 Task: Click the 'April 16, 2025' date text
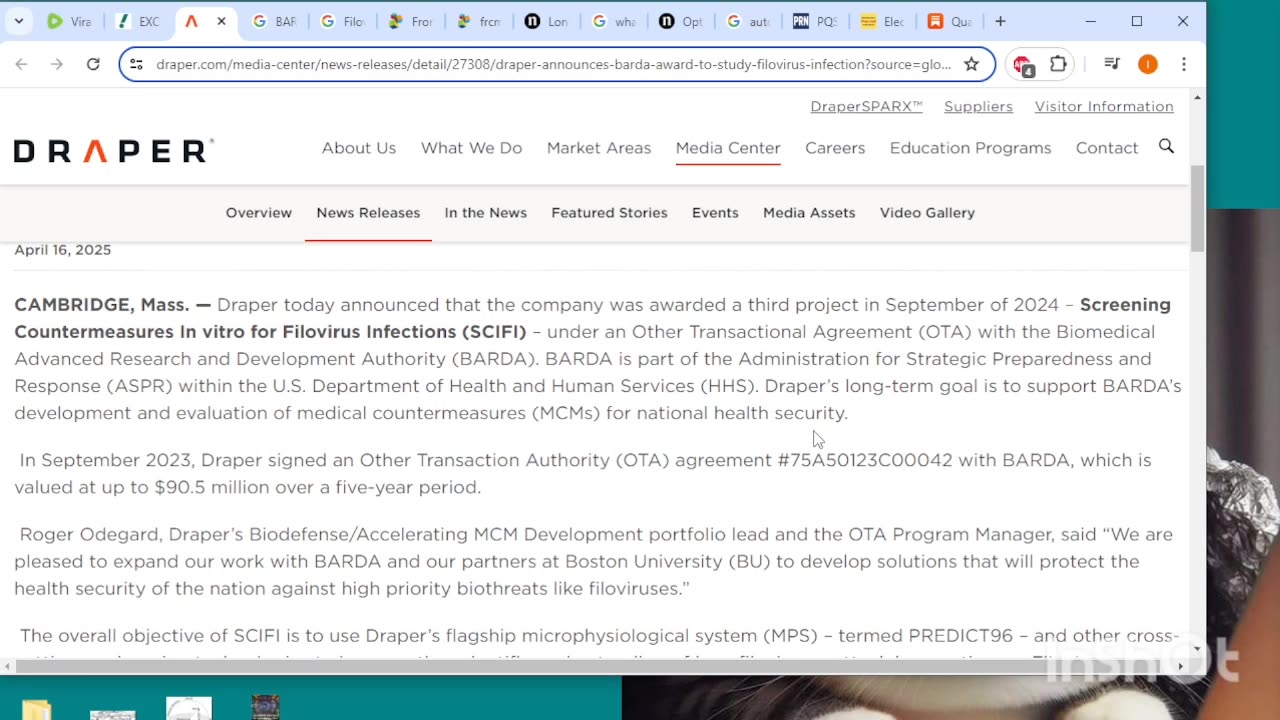point(63,250)
